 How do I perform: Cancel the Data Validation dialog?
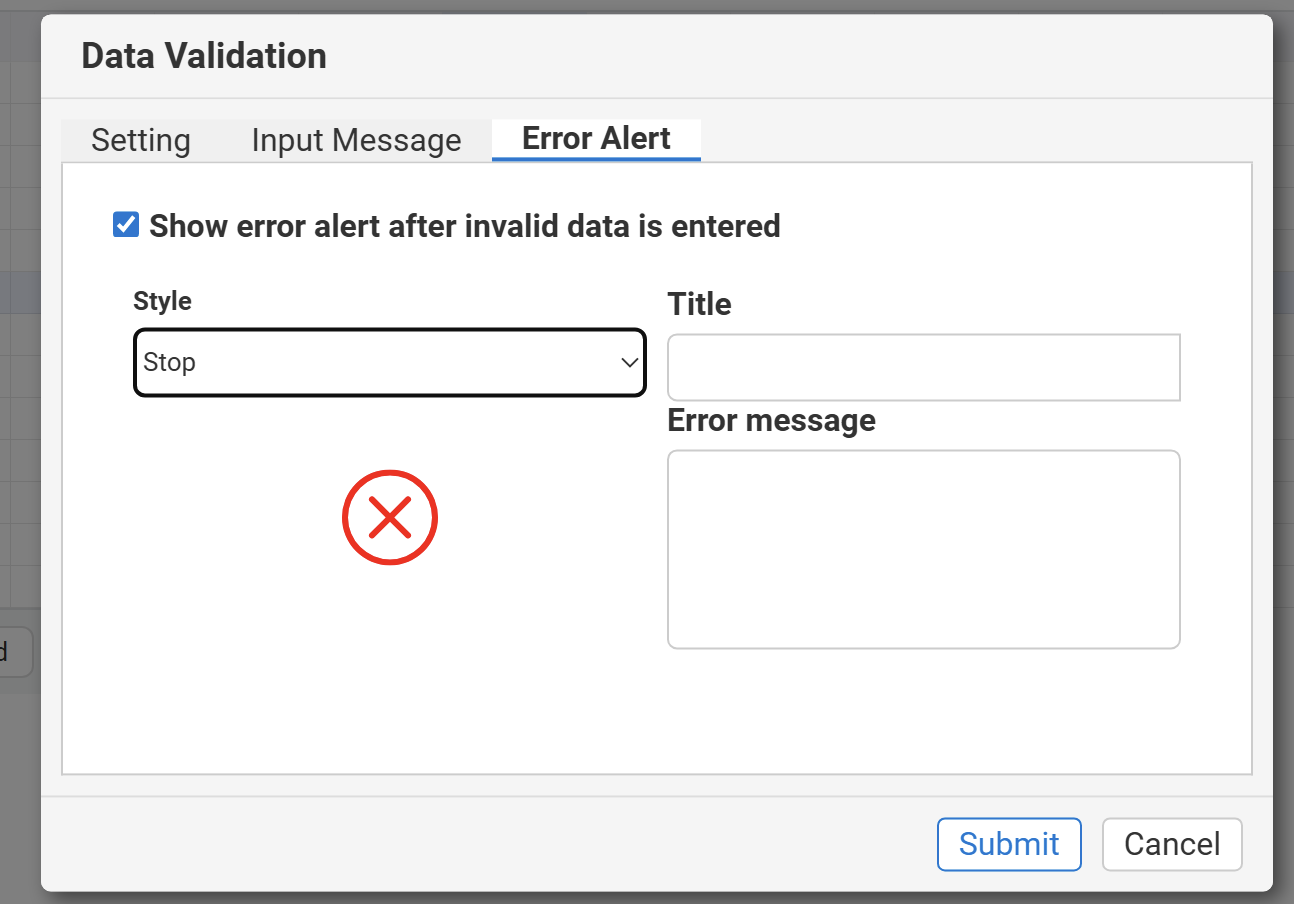1172,844
